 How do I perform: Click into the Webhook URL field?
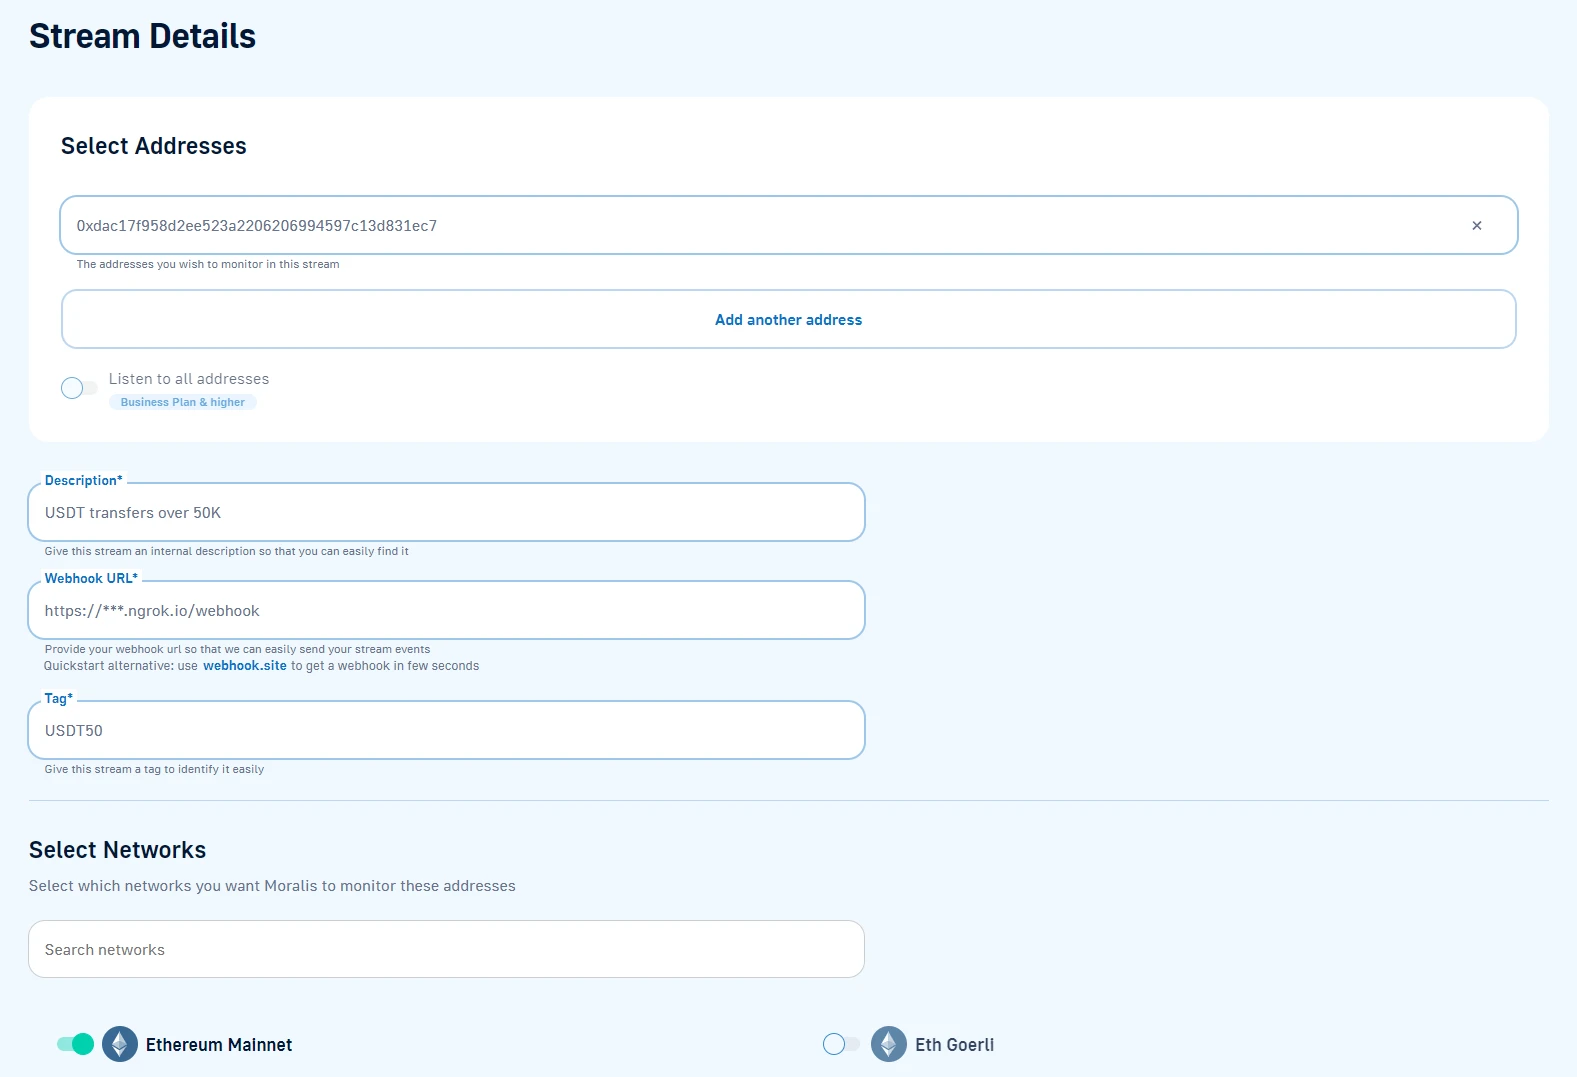(446, 611)
